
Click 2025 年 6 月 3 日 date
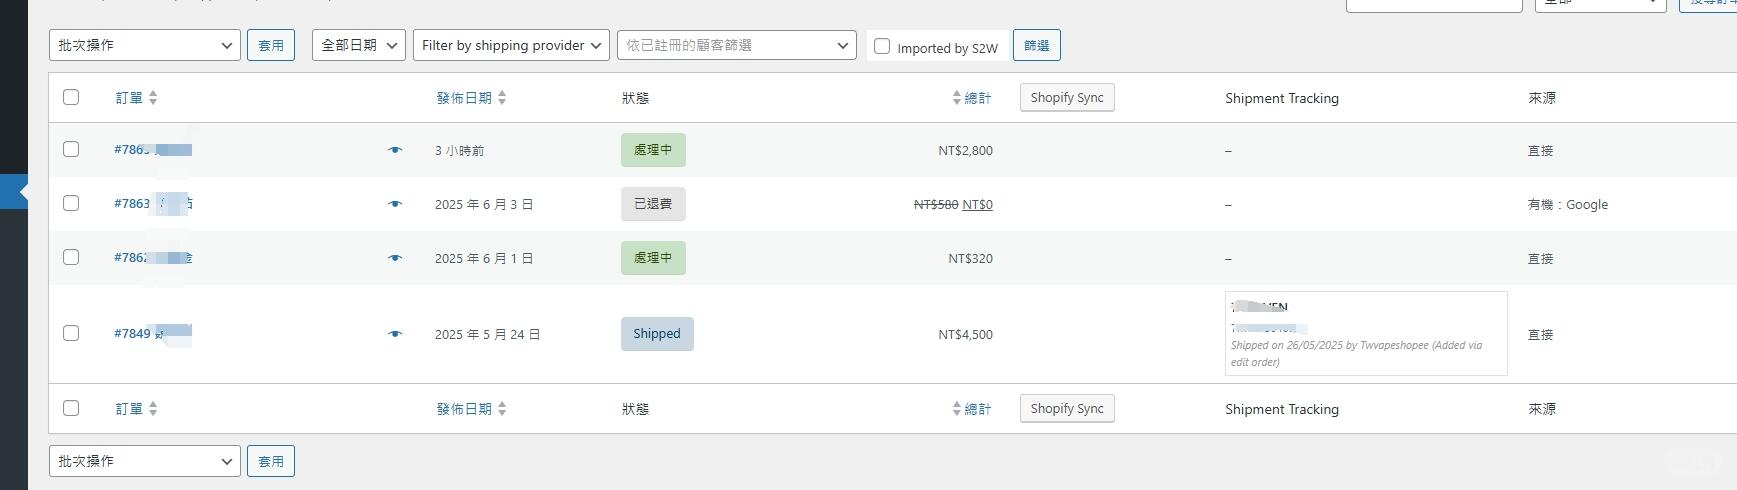[x=484, y=205]
